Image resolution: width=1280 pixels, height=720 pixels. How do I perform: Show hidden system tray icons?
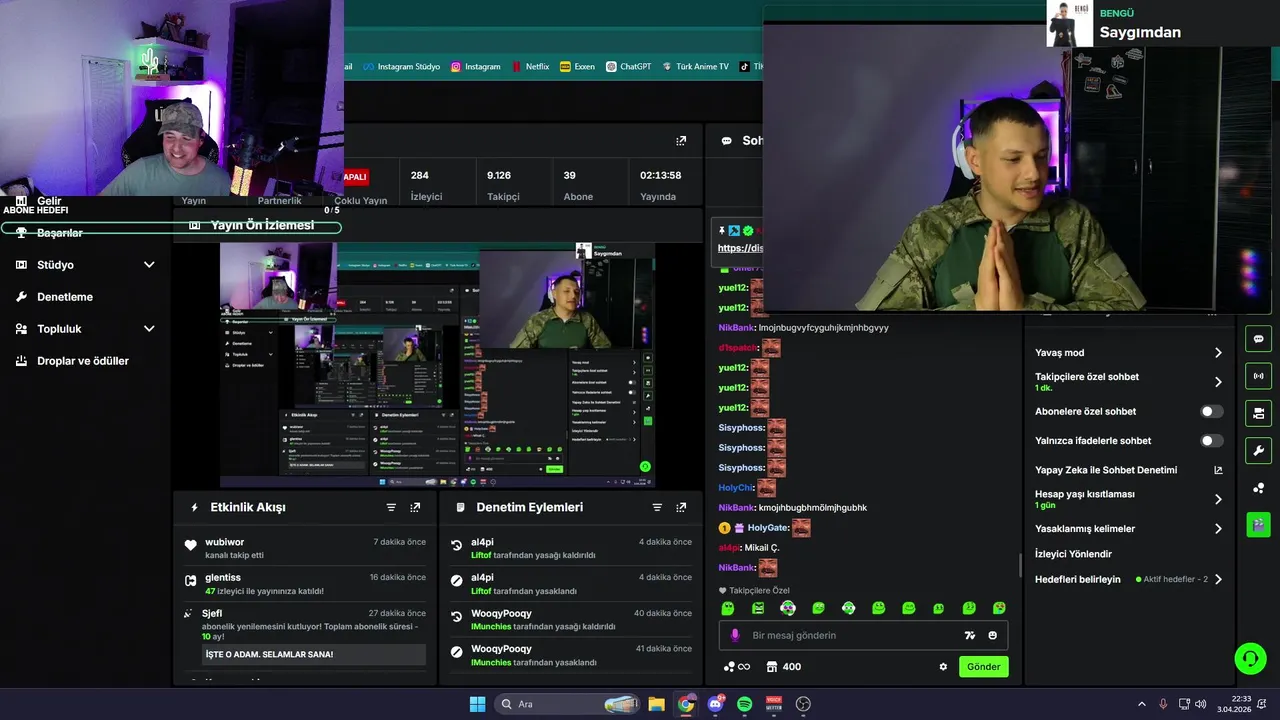tap(1141, 704)
